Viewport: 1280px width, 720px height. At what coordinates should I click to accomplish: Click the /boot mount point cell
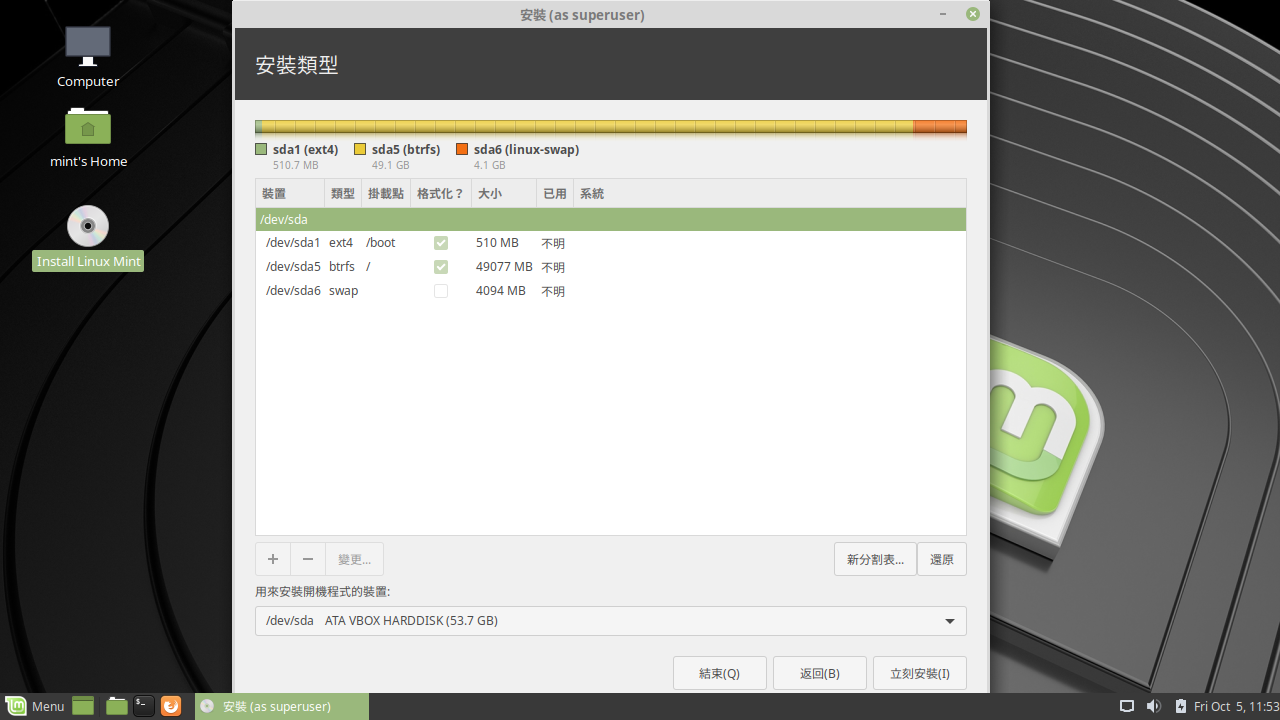[x=380, y=243]
